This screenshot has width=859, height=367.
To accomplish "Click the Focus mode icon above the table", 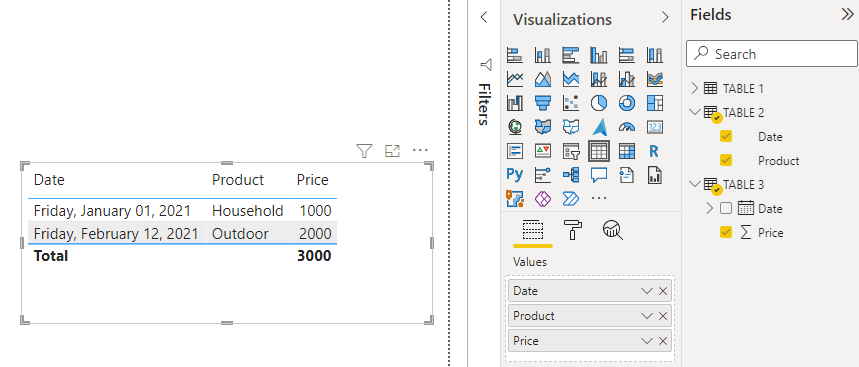I will point(392,151).
